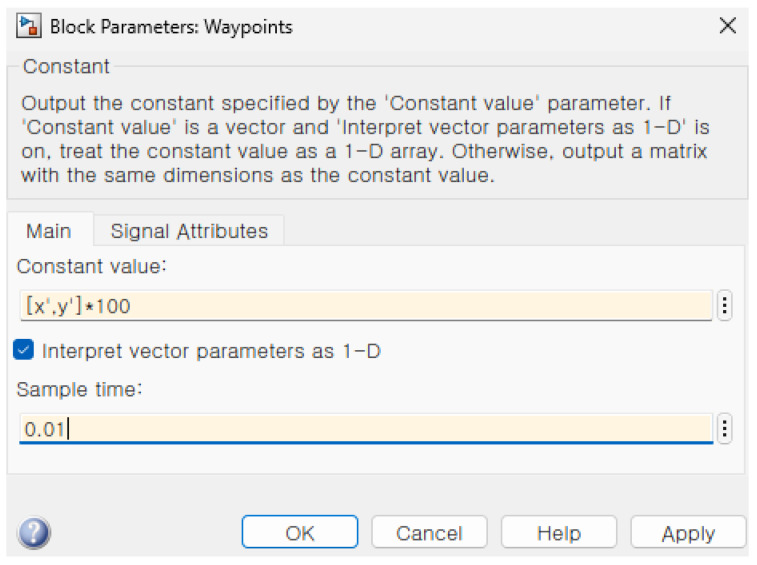Focus the Constant value input field

pos(366,306)
